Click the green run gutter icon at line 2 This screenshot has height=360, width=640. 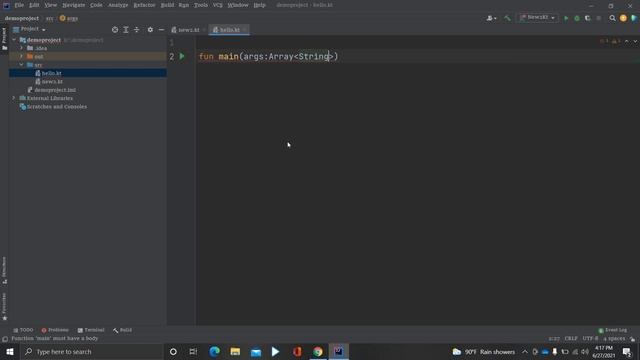click(182, 56)
